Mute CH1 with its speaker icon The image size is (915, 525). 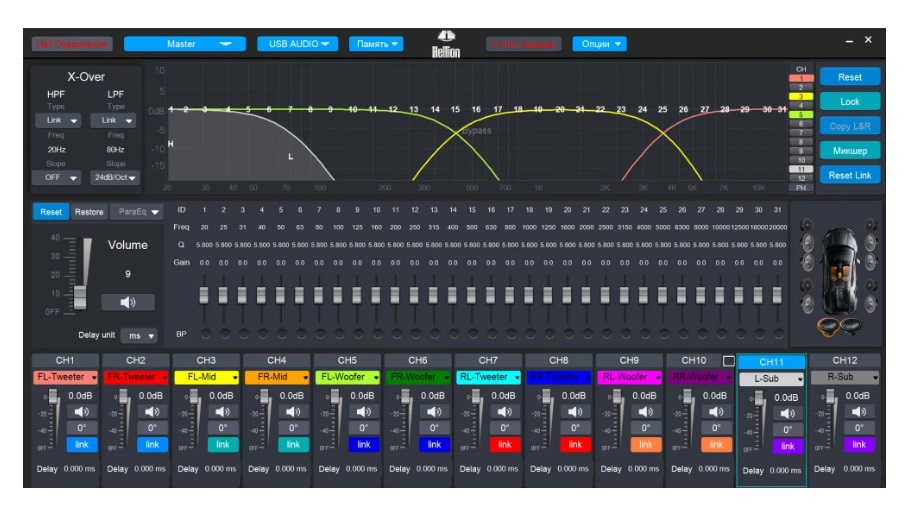point(81,411)
